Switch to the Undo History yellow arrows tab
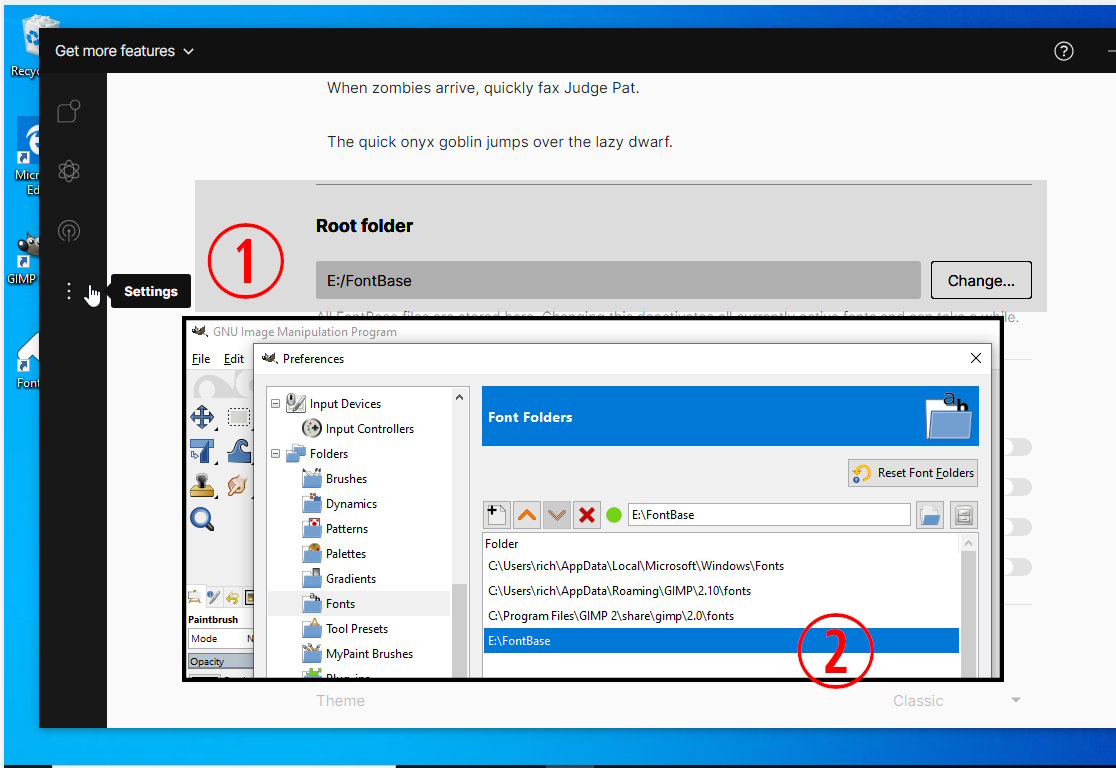Viewport: 1116px width, 768px height. click(x=232, y=597)
